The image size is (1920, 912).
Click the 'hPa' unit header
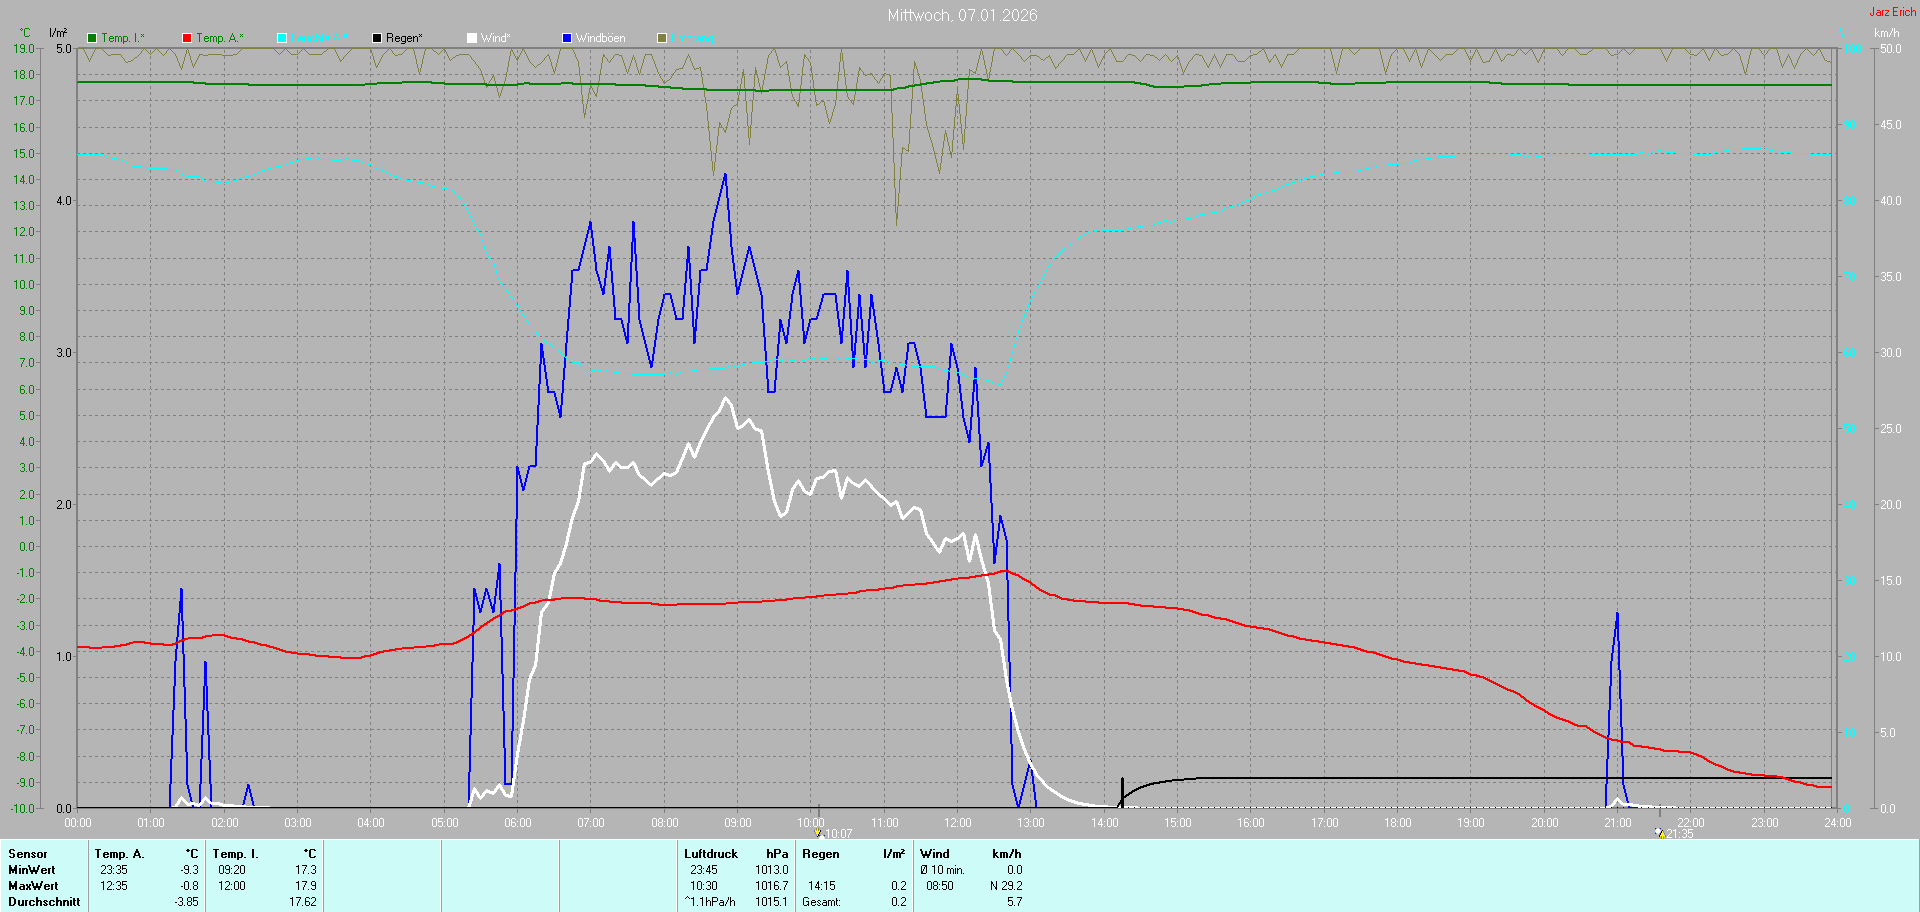click(x=777, y=854)
